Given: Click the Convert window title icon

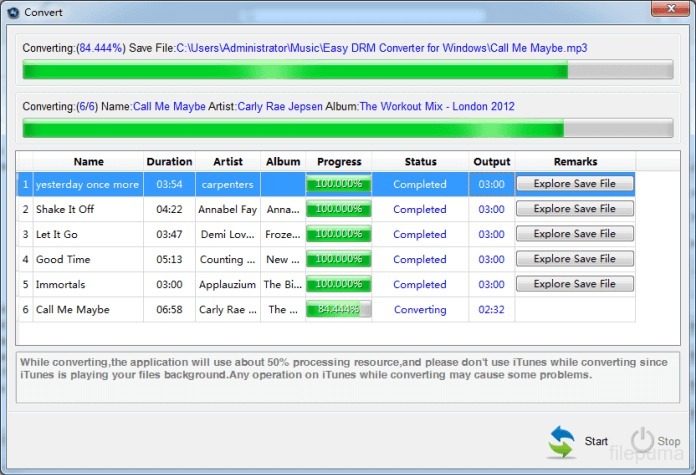Looking at the screenshot, I should [11, 14].
